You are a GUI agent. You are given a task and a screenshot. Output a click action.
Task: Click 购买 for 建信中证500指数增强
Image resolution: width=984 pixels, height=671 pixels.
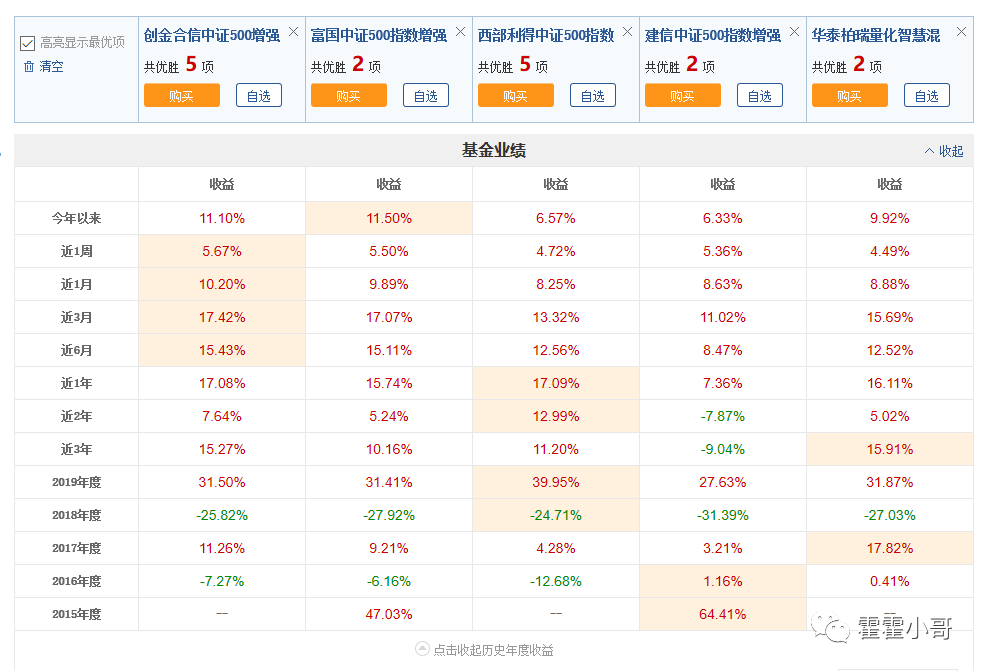pyautogui.click(x=682, y=95)
